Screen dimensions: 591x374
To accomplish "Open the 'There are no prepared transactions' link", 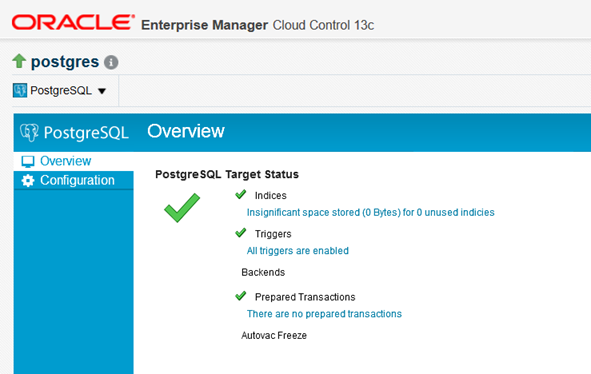I will coord(324,314).
